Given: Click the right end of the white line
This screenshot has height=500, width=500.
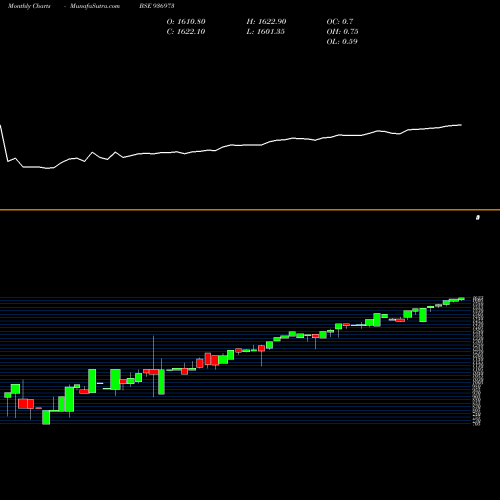Looking at the screenshot, I should point(461,125).
